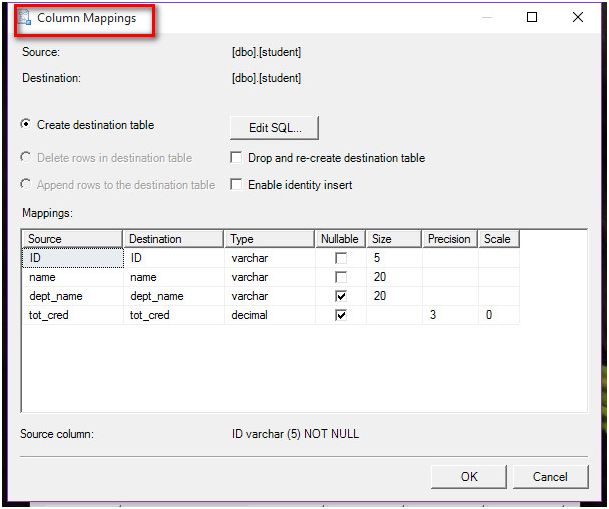Edit size value 20 for dept_name row
The height and width of the screenshot is (509, 609).
(x=394, y=296)
